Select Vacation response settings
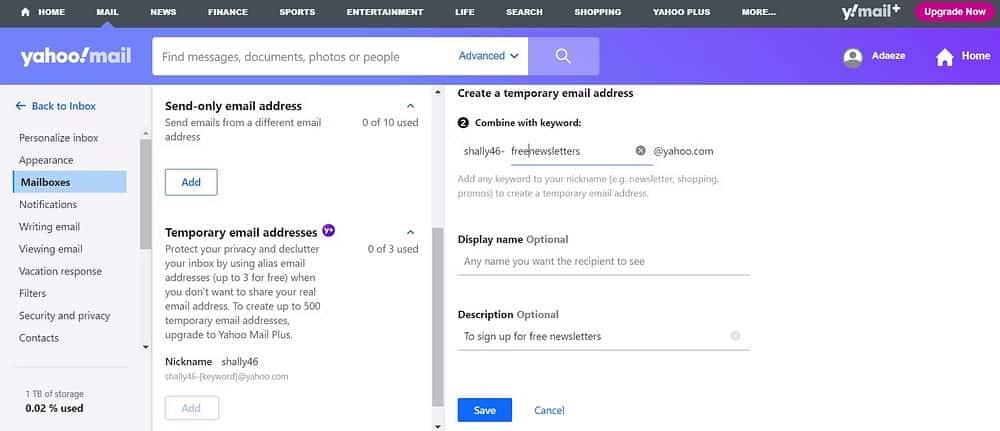This screenshot has height=431, width=1000. pyautogui.click(x=61, y=271)
